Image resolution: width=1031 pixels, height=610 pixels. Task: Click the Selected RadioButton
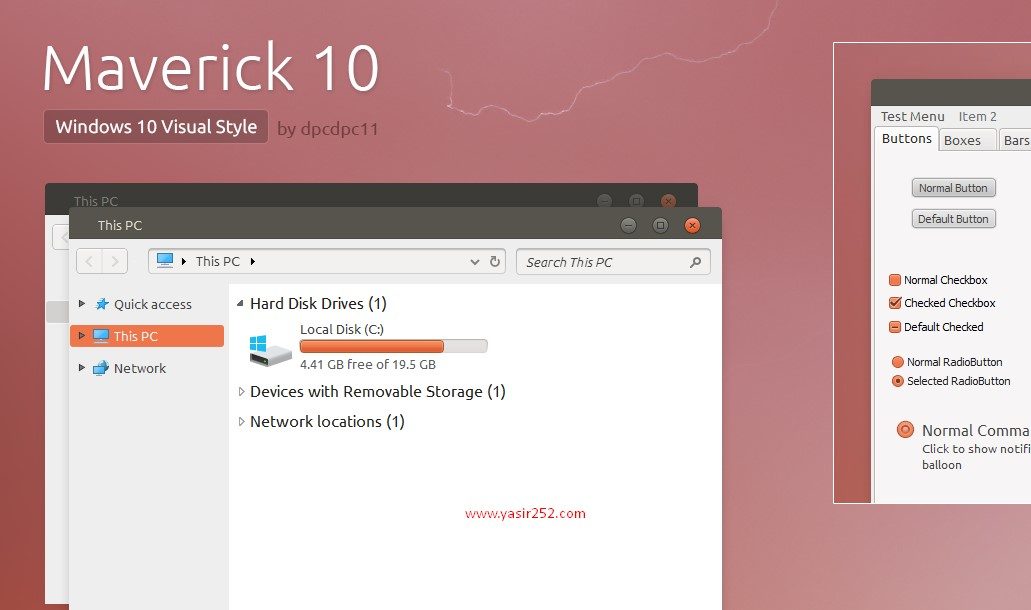click(898, 381)
